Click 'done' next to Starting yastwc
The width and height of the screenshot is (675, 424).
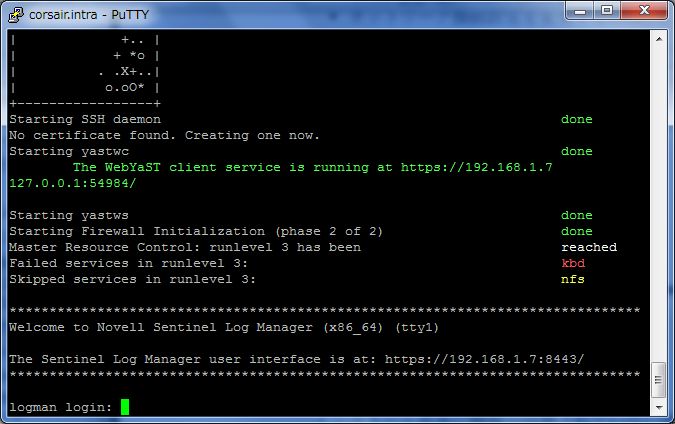[x=577, y=151]
